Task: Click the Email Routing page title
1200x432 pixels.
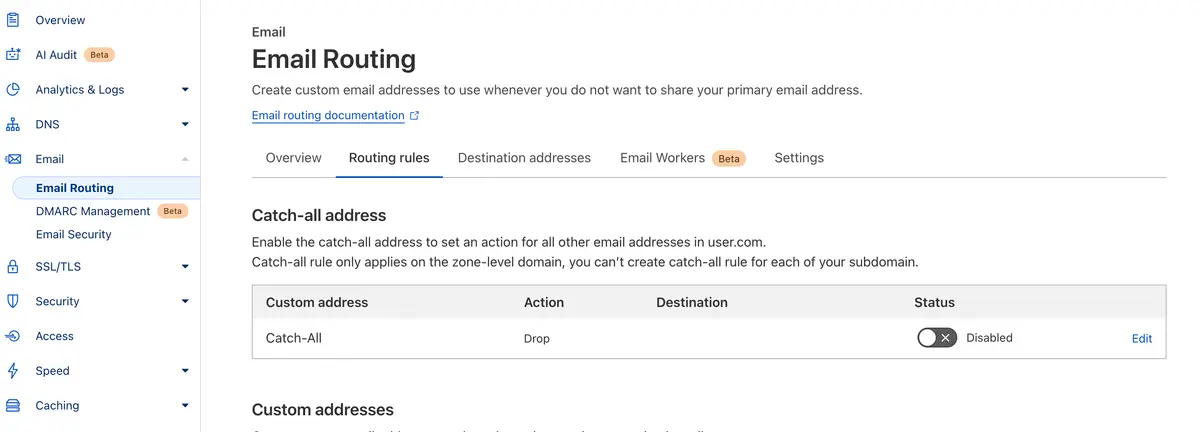Action: pos(334,60)
